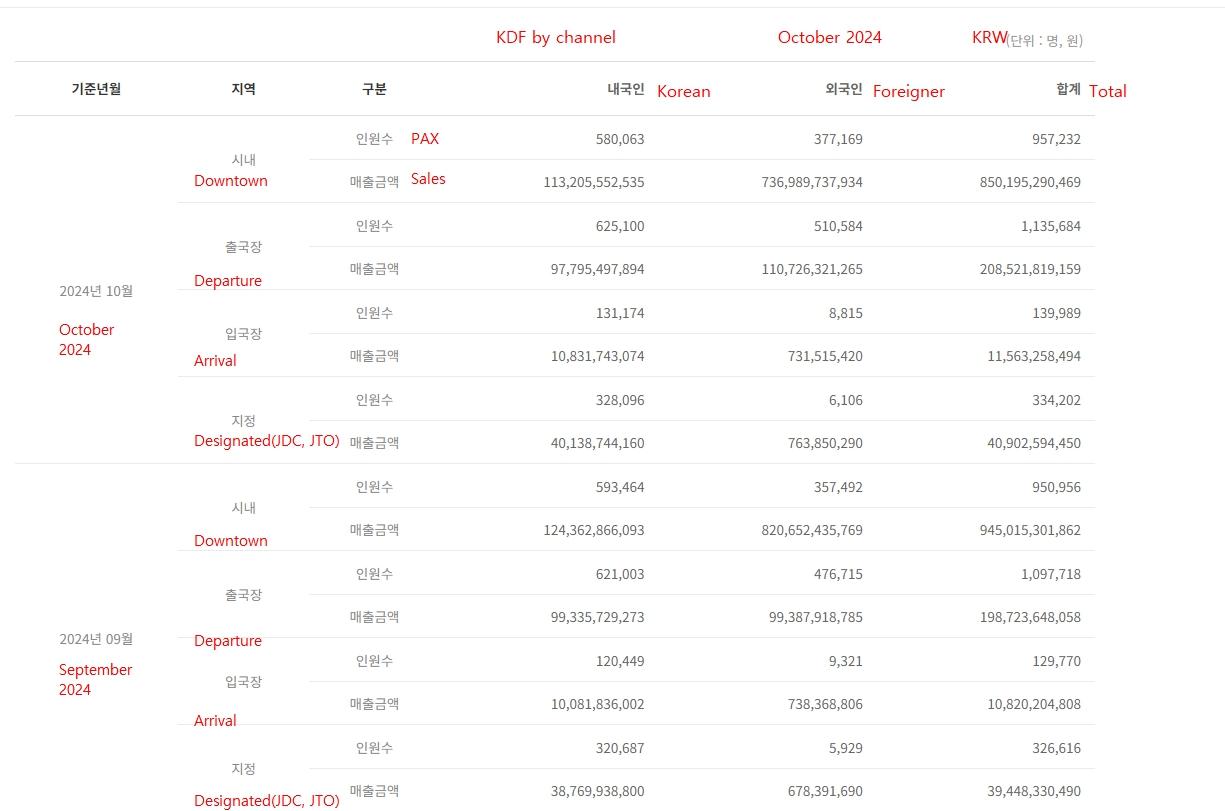The height and width of the screenshot is (811, 1225).
Task: Click the 합계 column header
Action: click(1068, 89)
